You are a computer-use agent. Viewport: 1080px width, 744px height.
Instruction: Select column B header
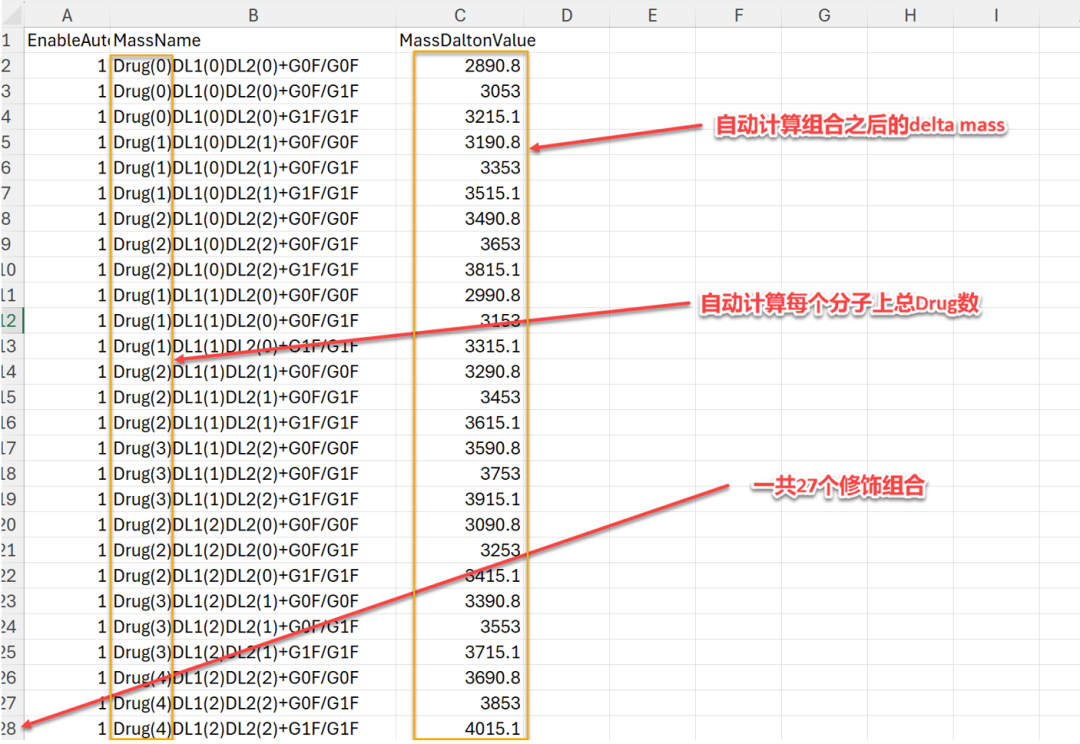click(x=253, y=15)
